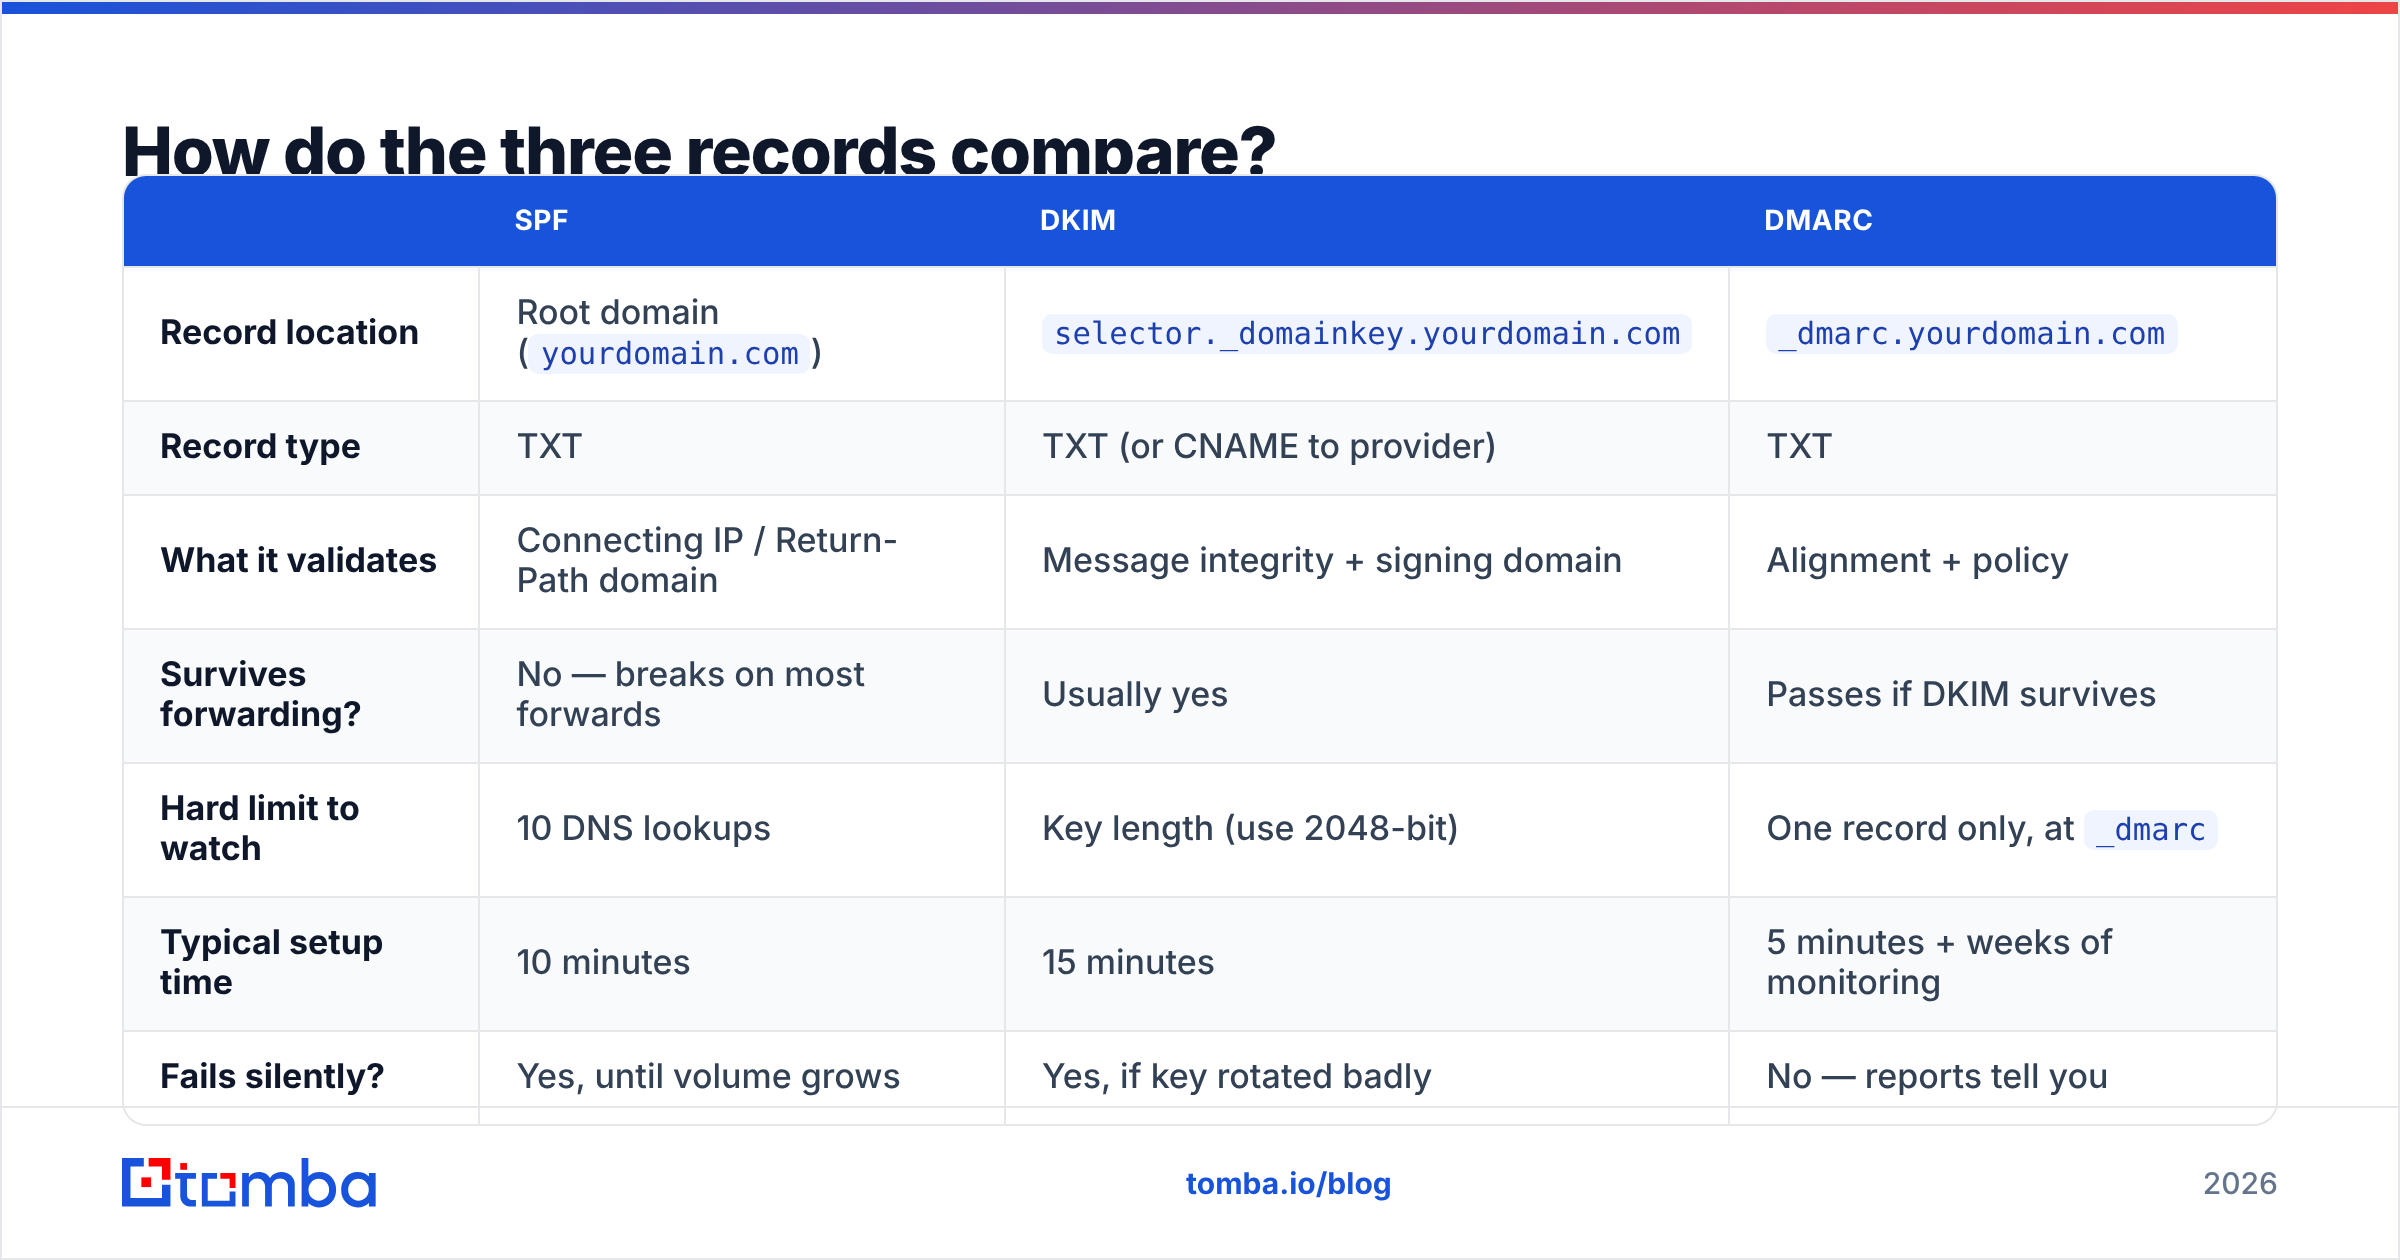Screen dimensions: 2400x1260
Task: Select the 'Survives forwarding?' row label
Action: (260, 695)
